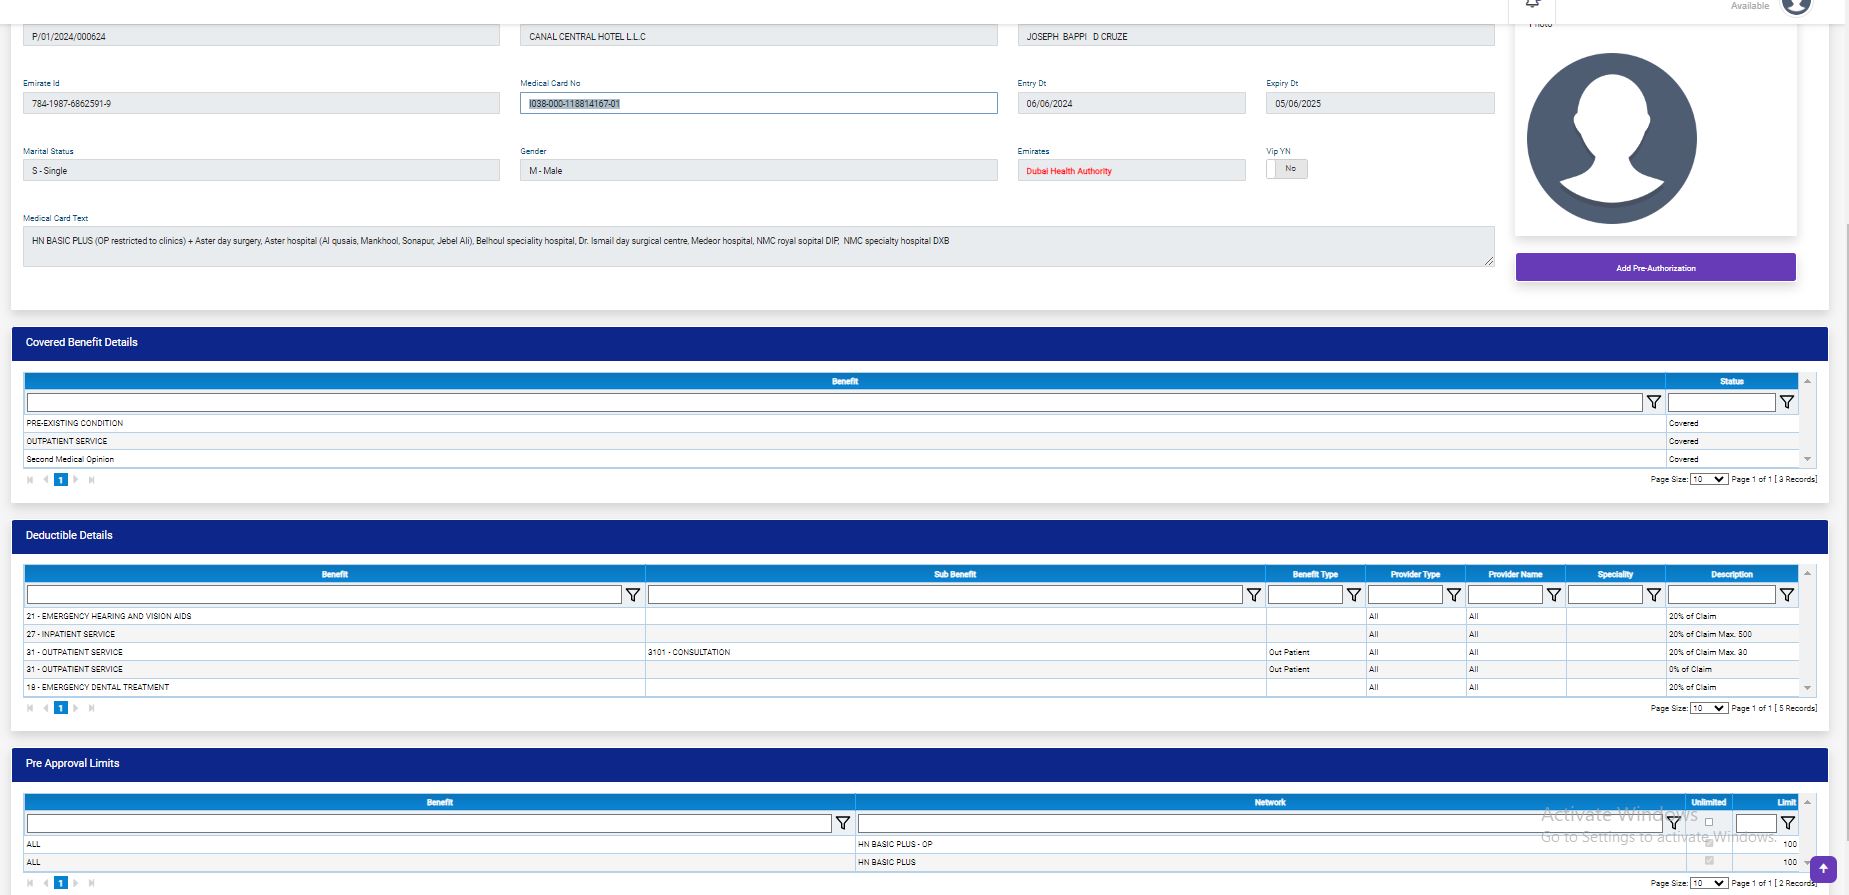Click filter icon for Covered Benefit Status column
Screen dimensions: 1849x895
1787,402
